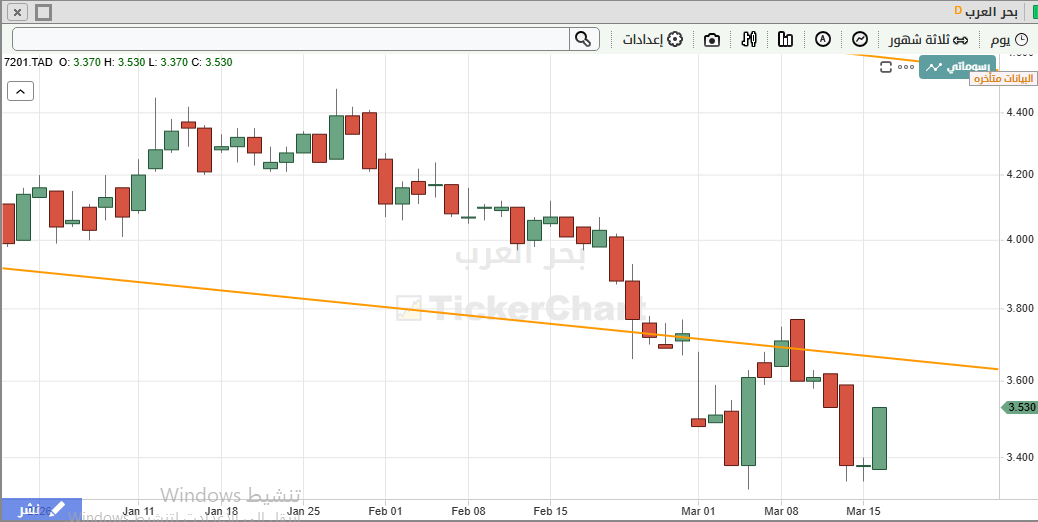Toggle the رسوماتي drawings button
The height and width of the screenshot is (522, 1038).
(959, 67)
